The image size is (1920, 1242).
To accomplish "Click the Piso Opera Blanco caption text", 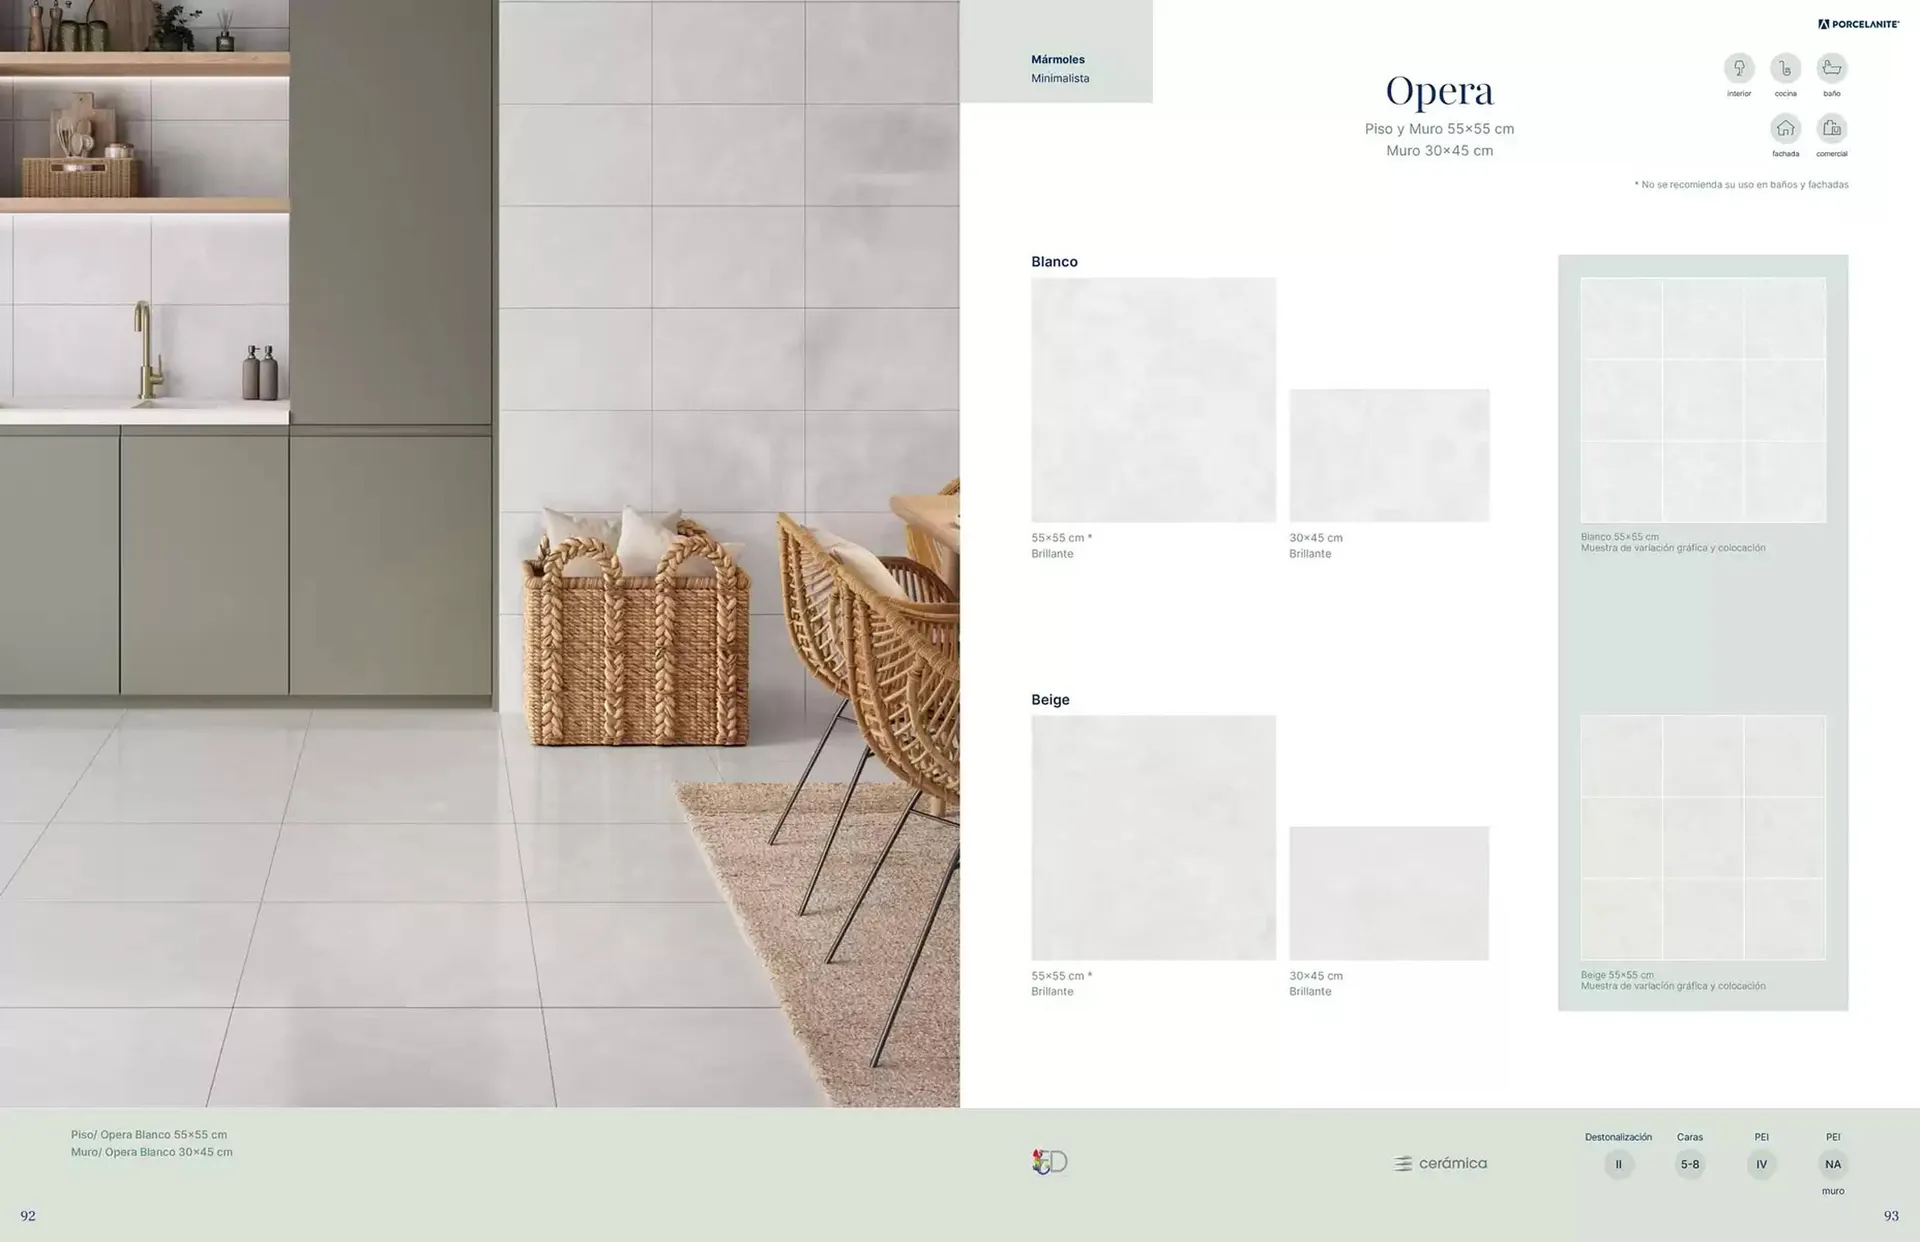I will (150, 1134).
